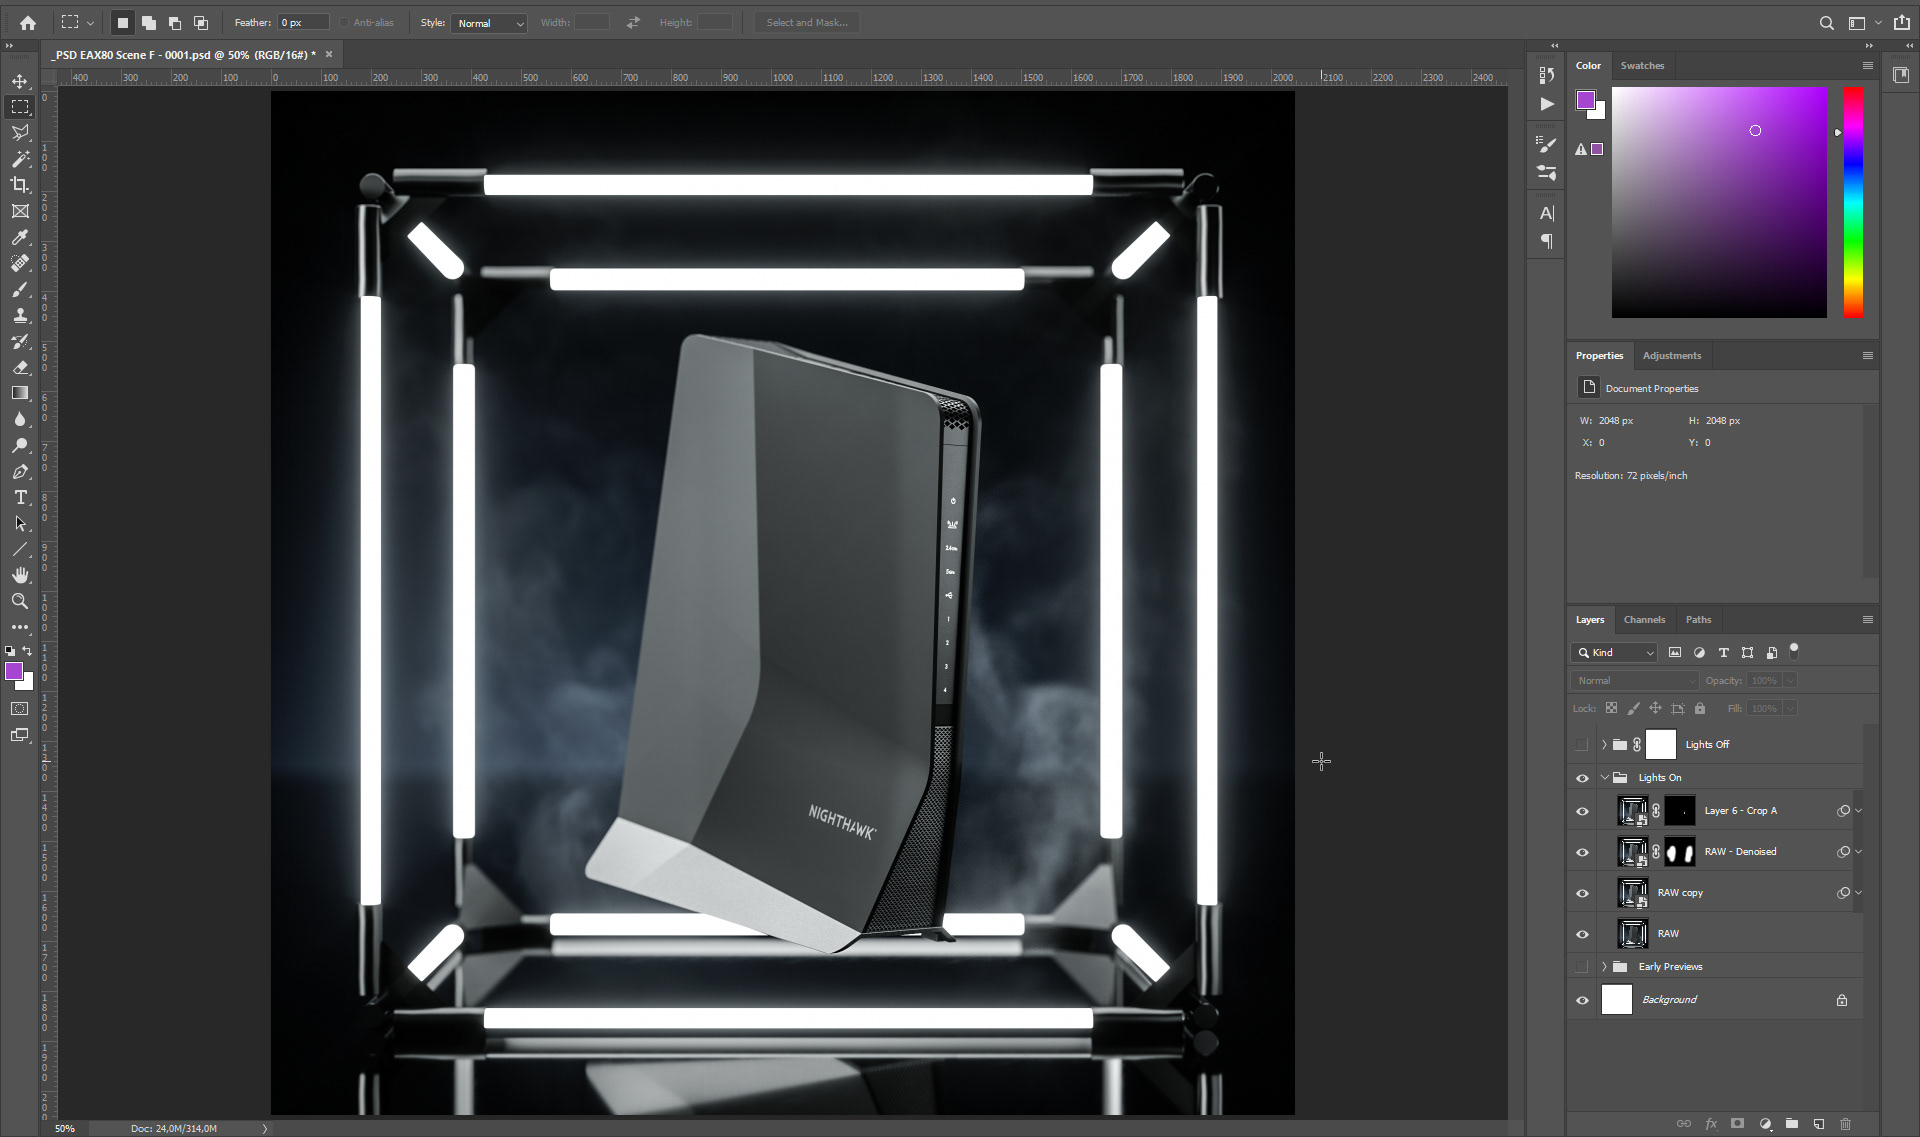Open the marquee tool preset picker arrow

tap(90, 23)
